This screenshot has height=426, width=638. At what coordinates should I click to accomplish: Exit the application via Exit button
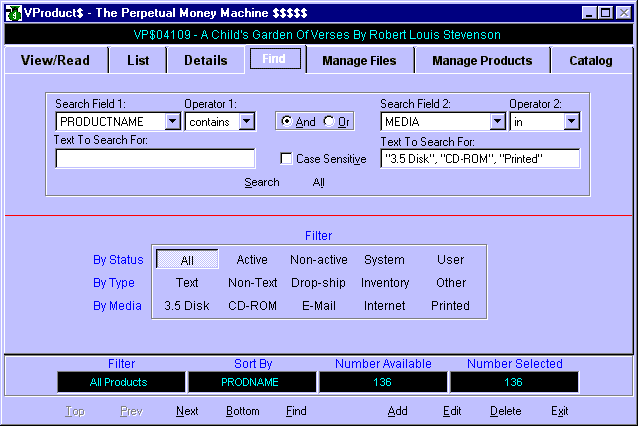(x=559, y=411)
